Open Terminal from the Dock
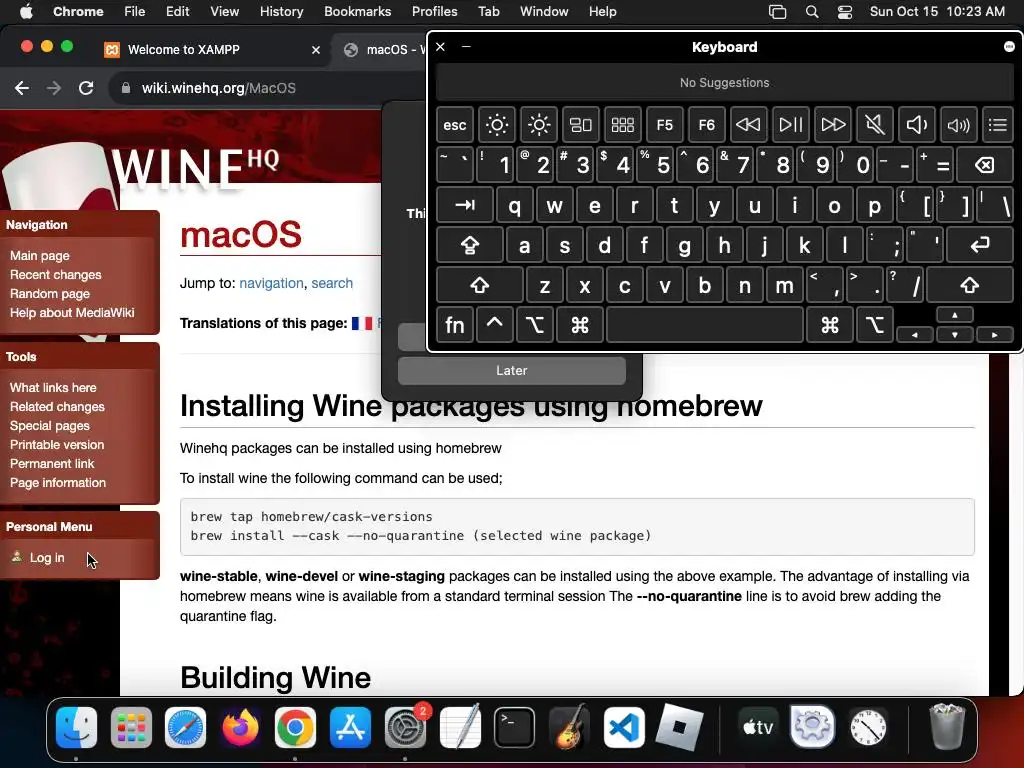The image size is (1024, 768). 514,728
